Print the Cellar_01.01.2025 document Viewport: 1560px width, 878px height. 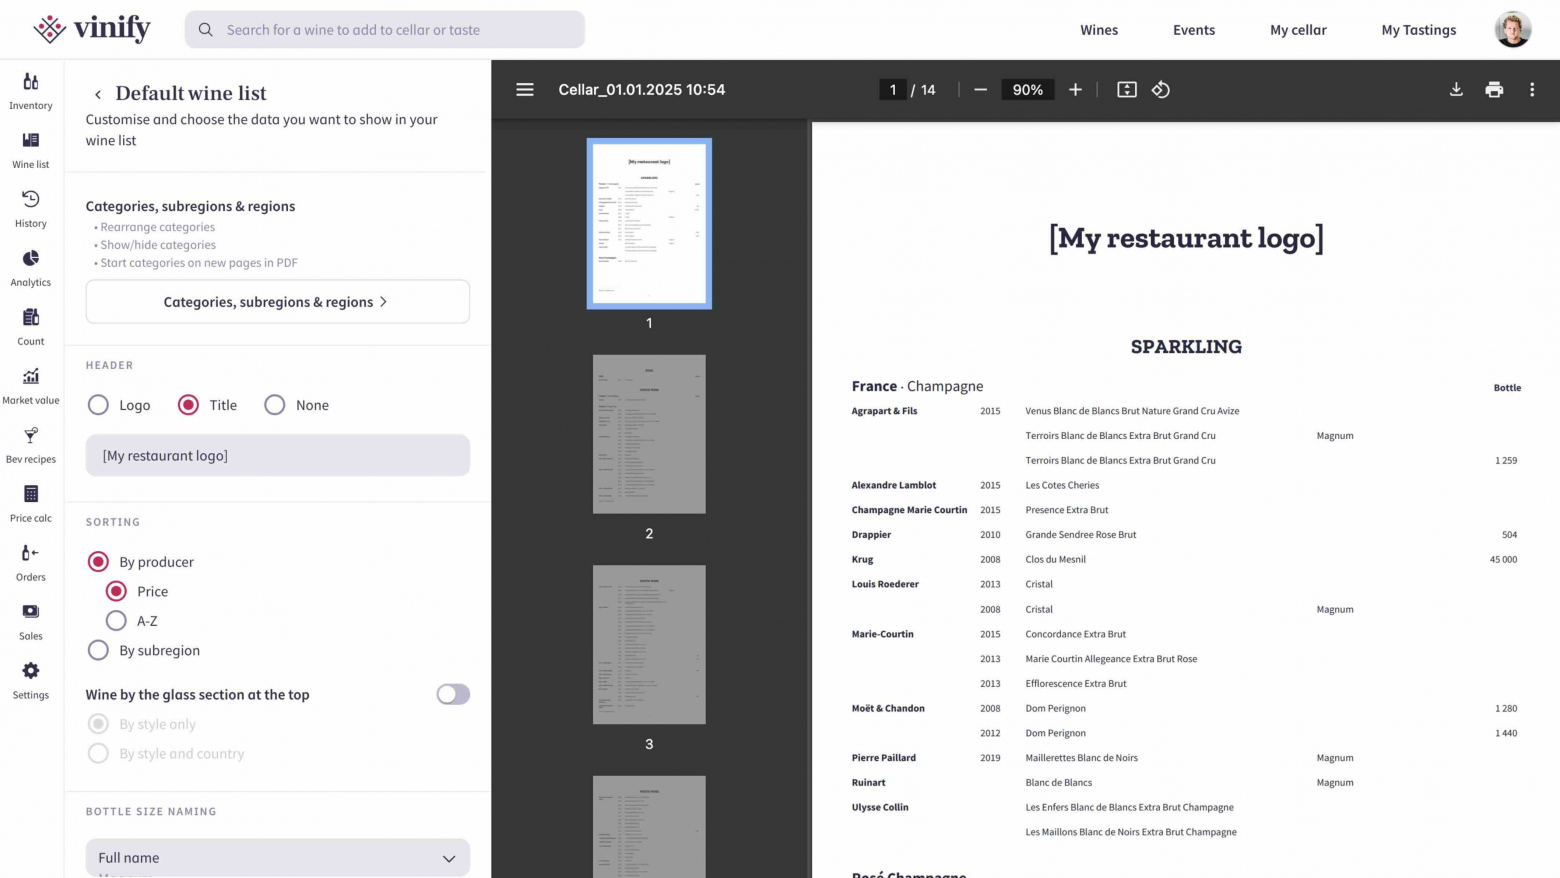(x=1494, y=89)
